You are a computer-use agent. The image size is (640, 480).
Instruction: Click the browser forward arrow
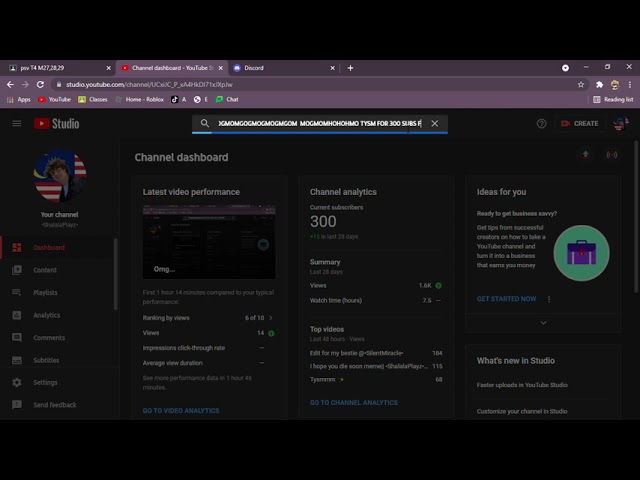(25, 84)
